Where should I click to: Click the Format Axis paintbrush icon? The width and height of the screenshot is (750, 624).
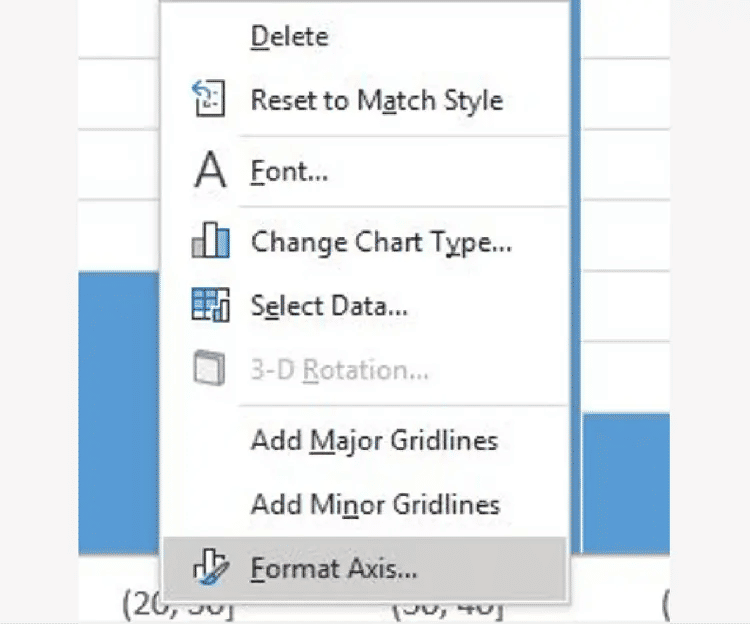pyautogui.click(x=210, y=567)
